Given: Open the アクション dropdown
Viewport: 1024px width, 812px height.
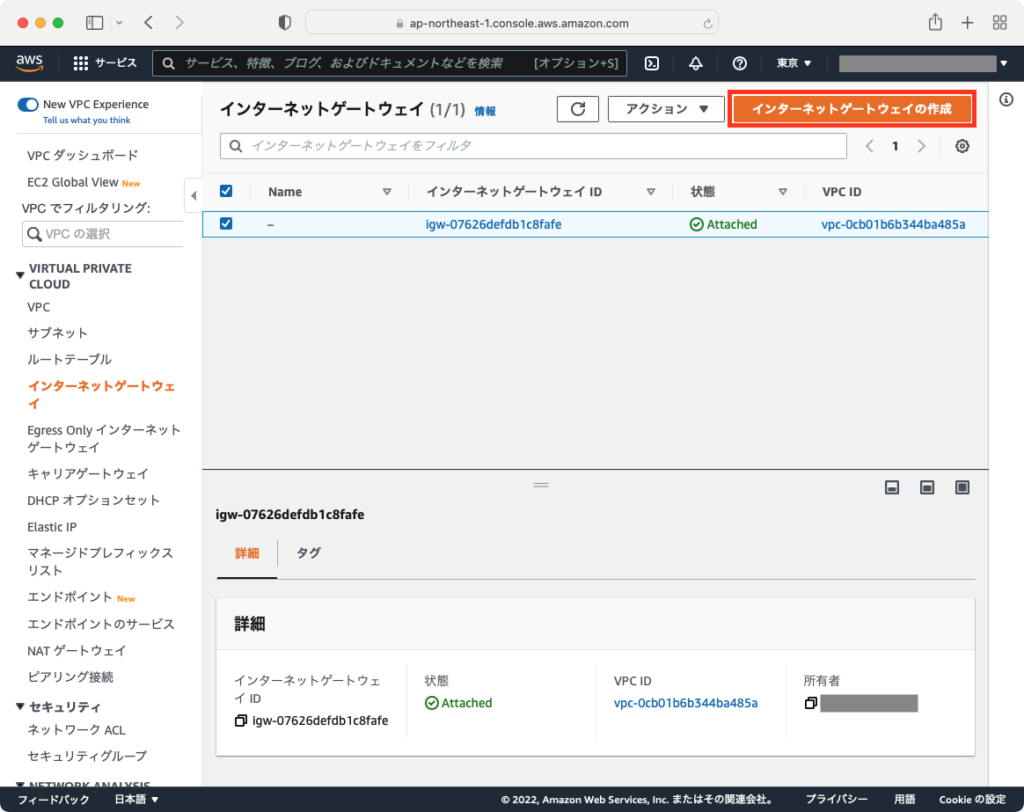Looking at the screenshot, I should click(666, 108).
